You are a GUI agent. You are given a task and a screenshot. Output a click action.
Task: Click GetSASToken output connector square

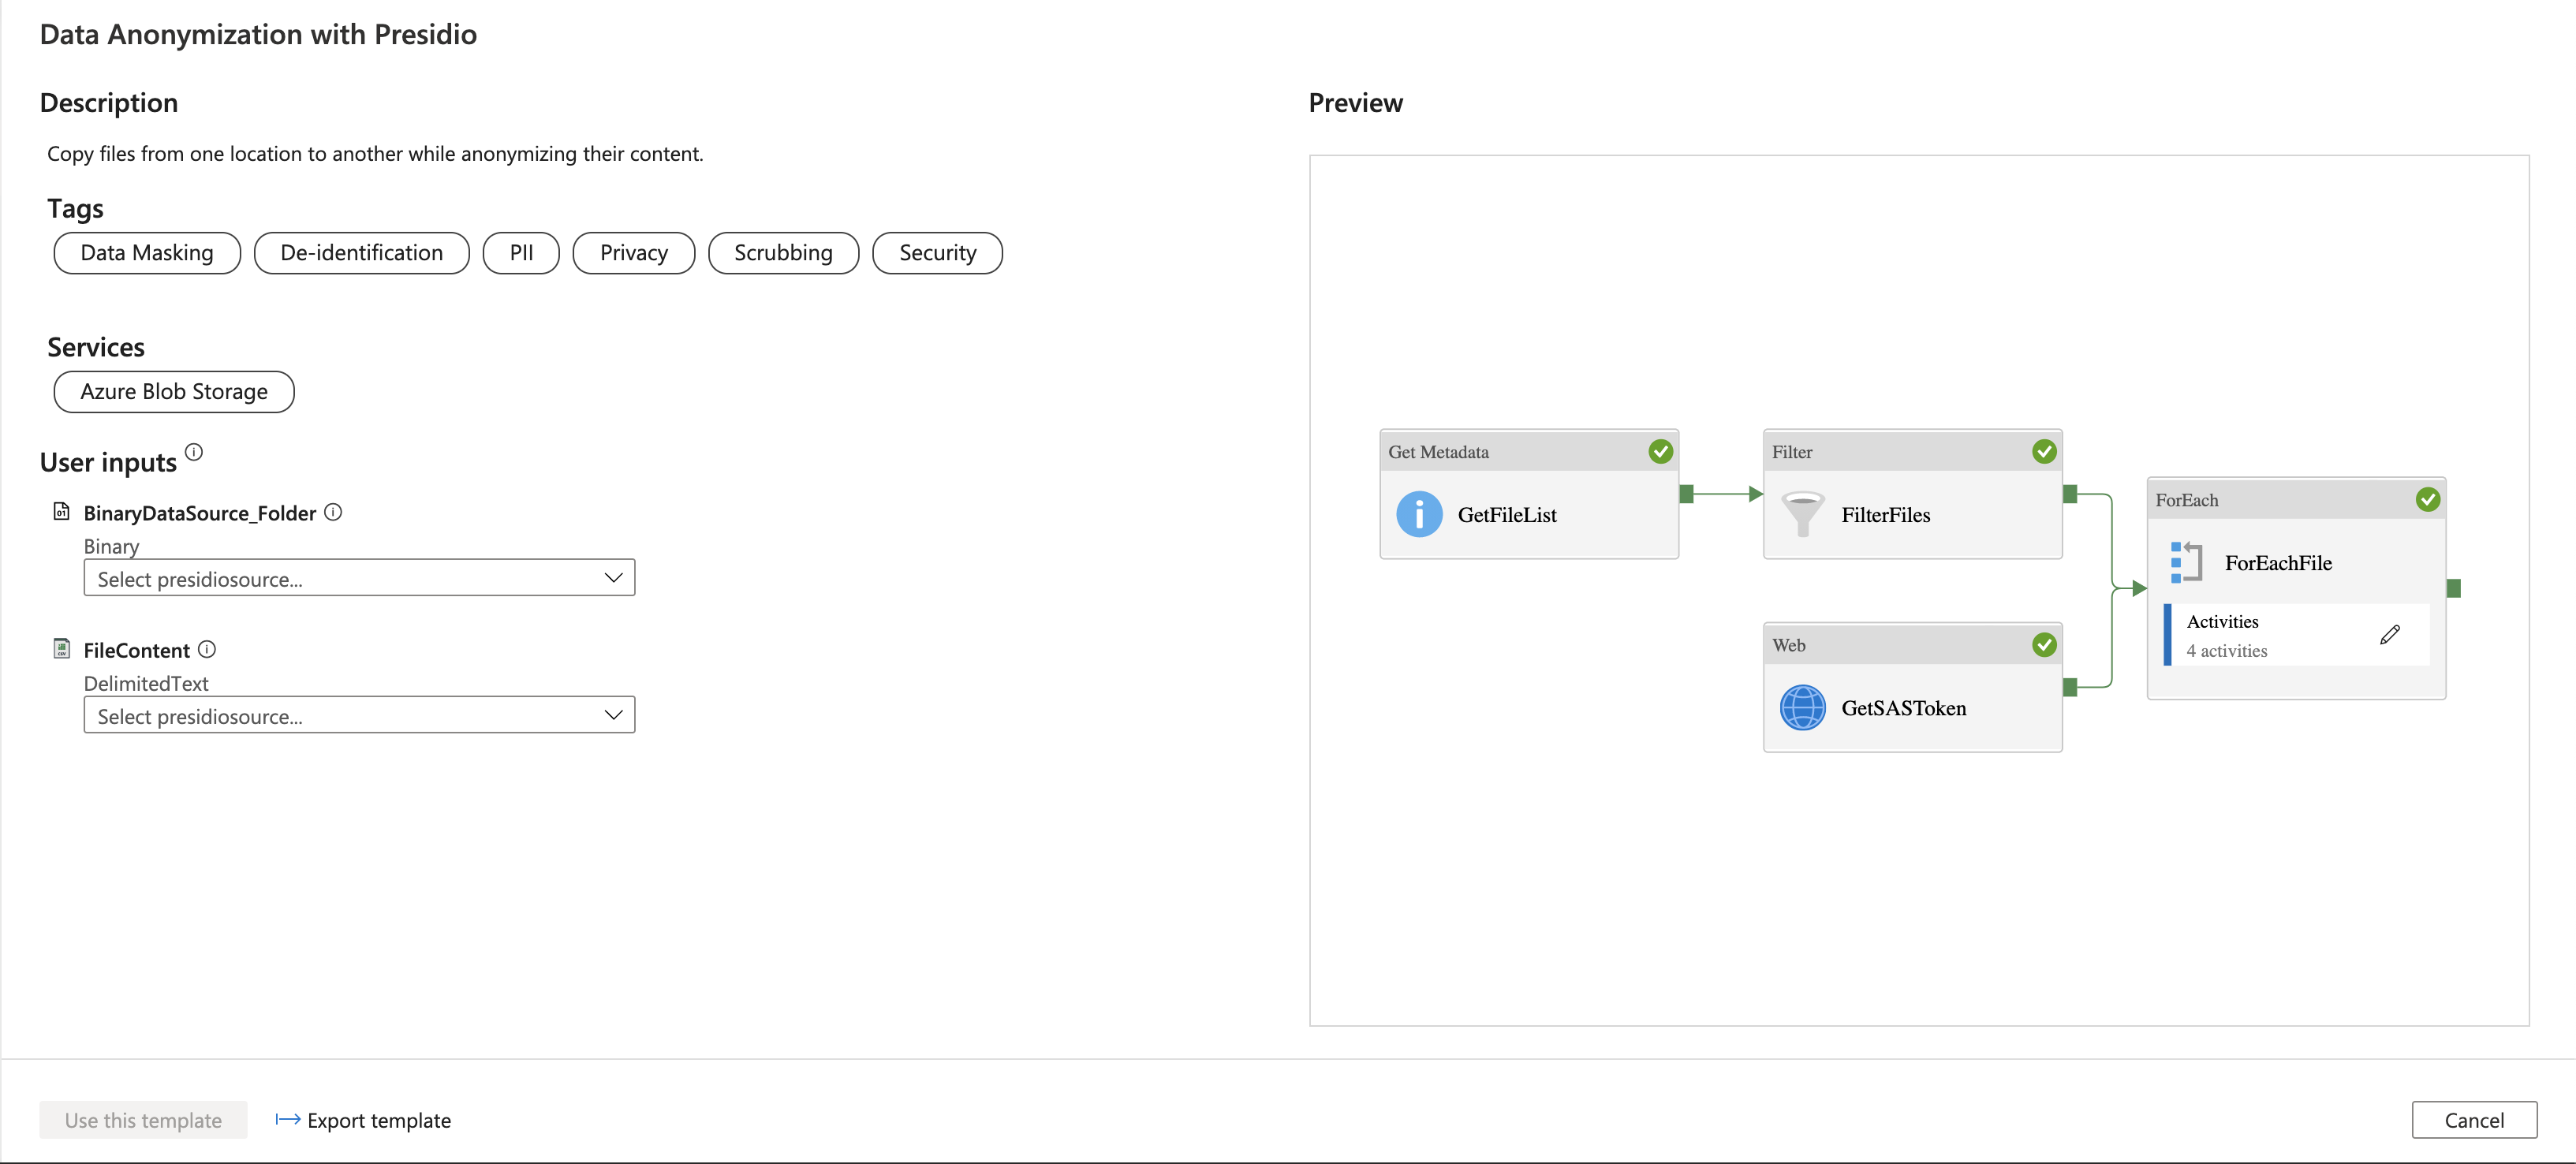pos(2070,687)
